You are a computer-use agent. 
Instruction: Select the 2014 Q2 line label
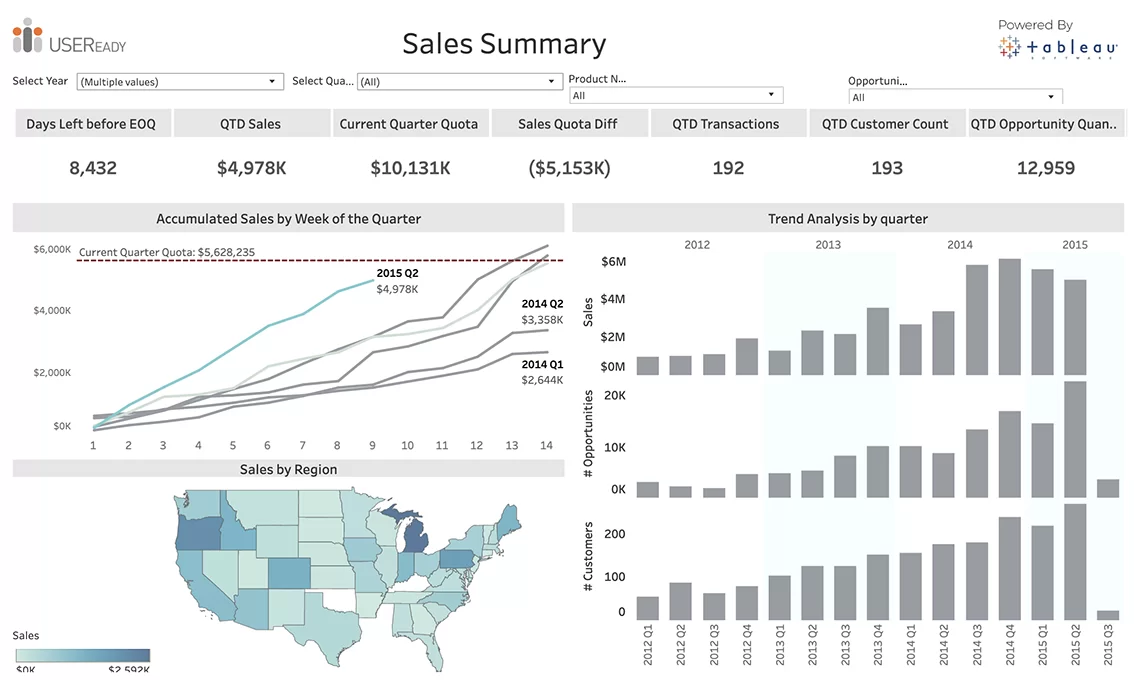tap(542, 304)
